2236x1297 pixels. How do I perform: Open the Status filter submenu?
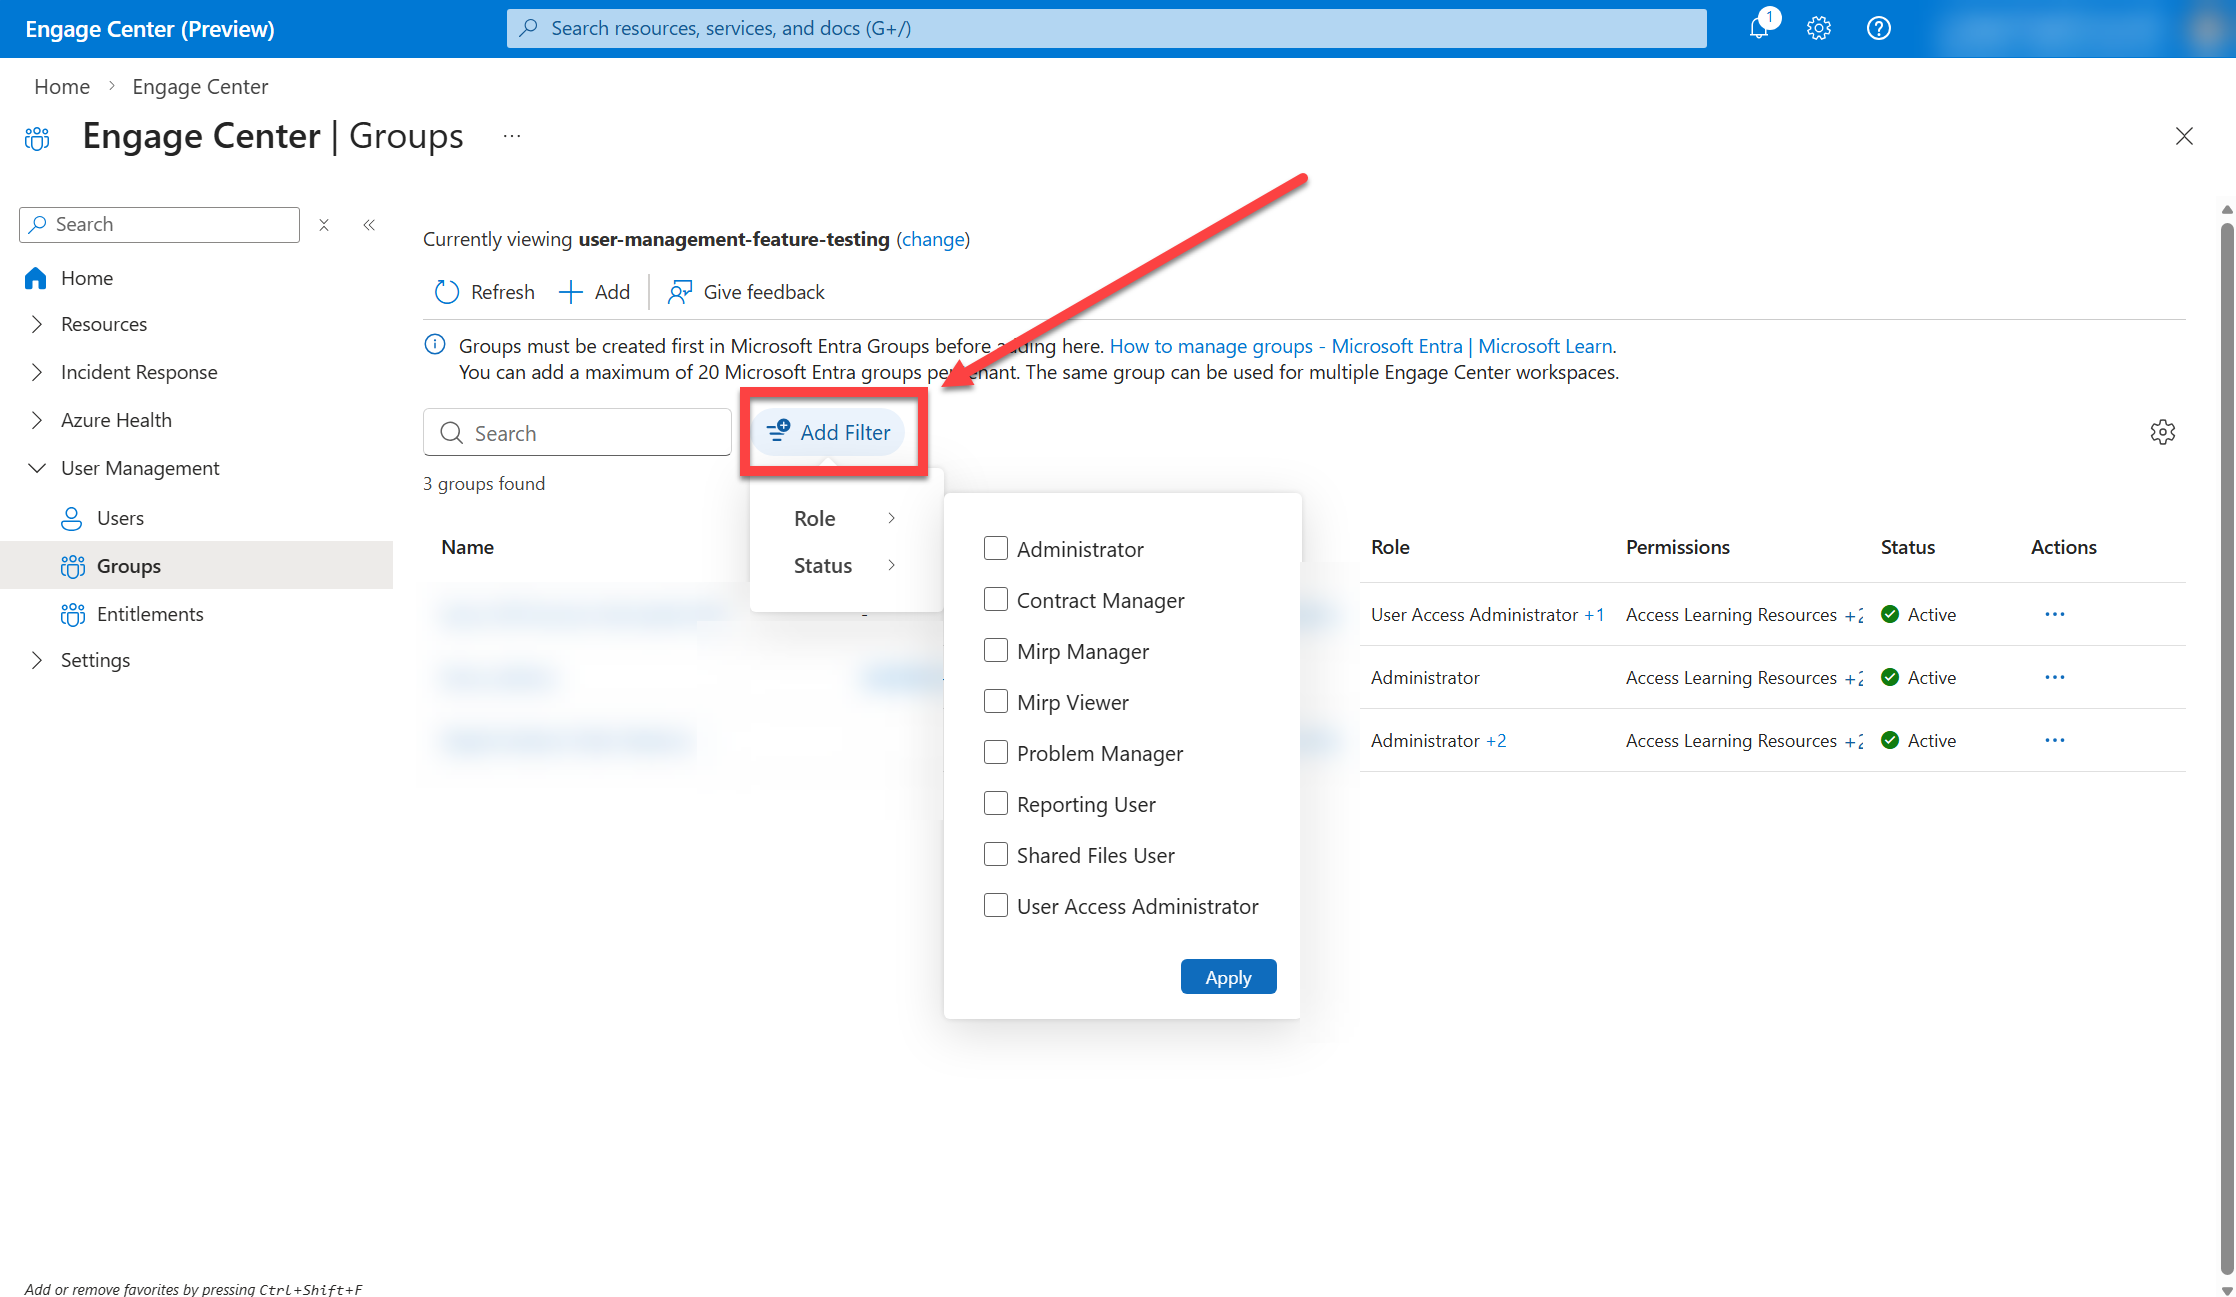(x=845, y=565)
